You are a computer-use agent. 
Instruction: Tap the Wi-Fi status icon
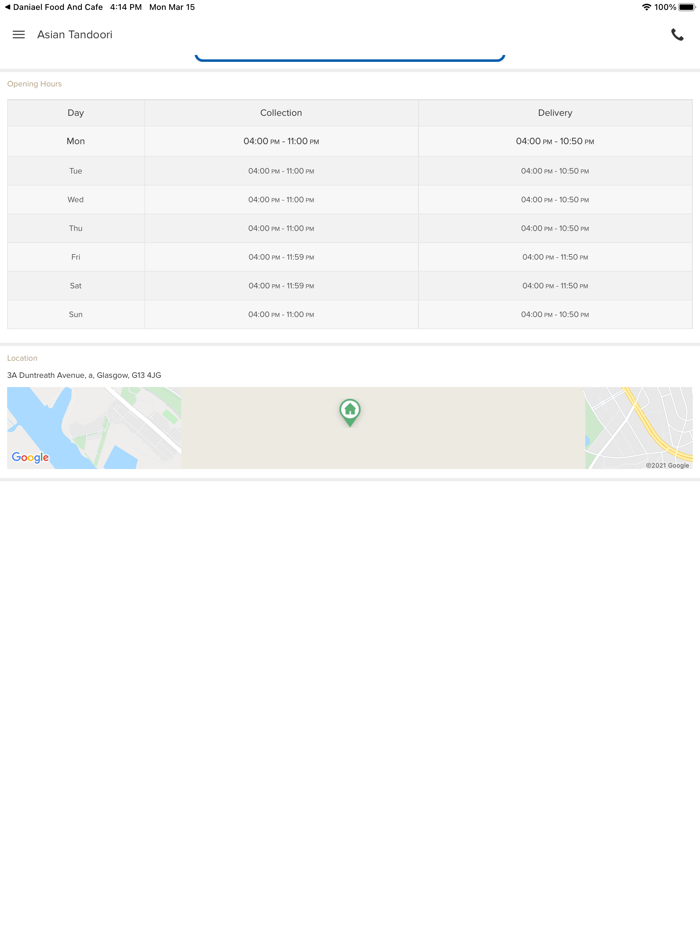(646, 7)
